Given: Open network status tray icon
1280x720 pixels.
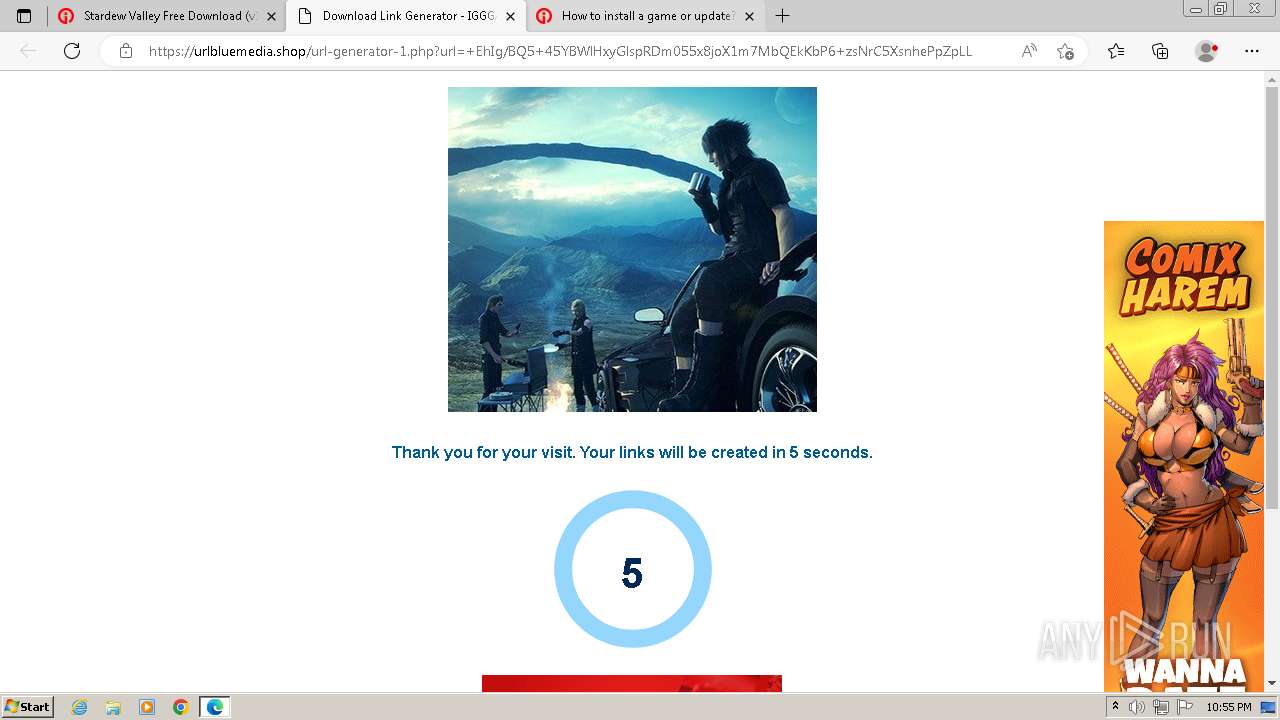Looking at the screenshot, I should [x=1161, y=707].
